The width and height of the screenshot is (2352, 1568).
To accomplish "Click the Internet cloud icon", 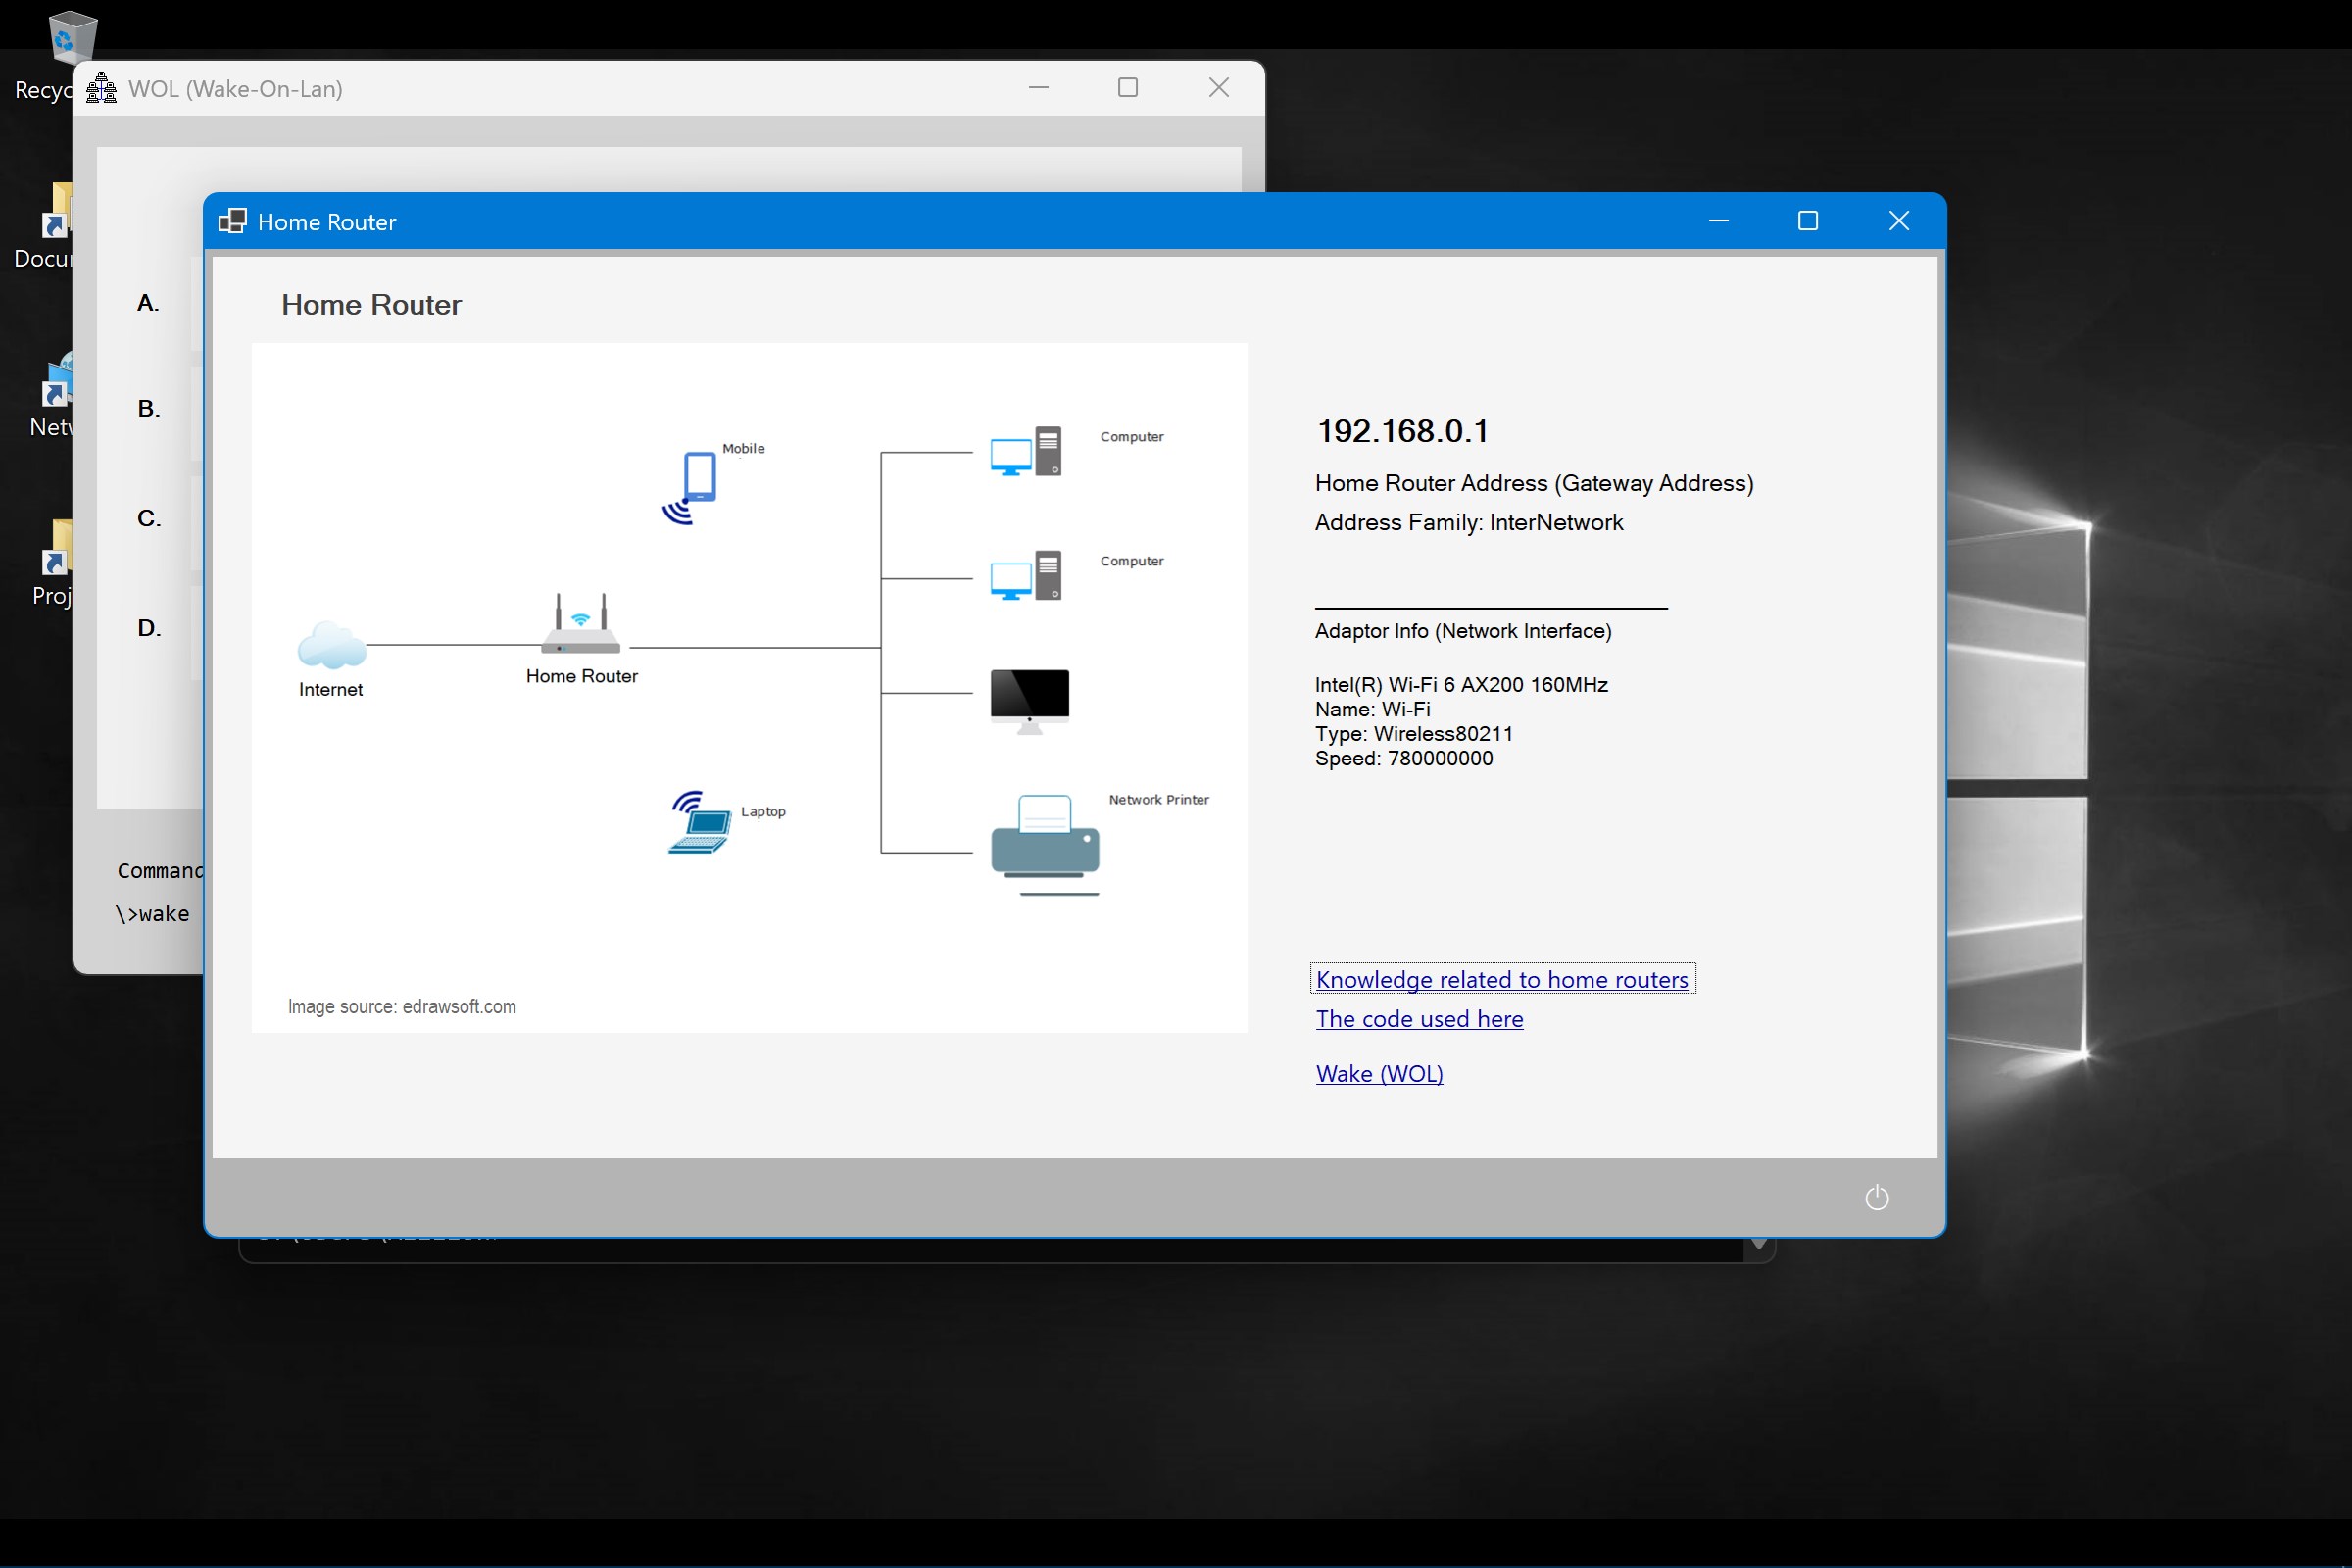I will 332,645.
